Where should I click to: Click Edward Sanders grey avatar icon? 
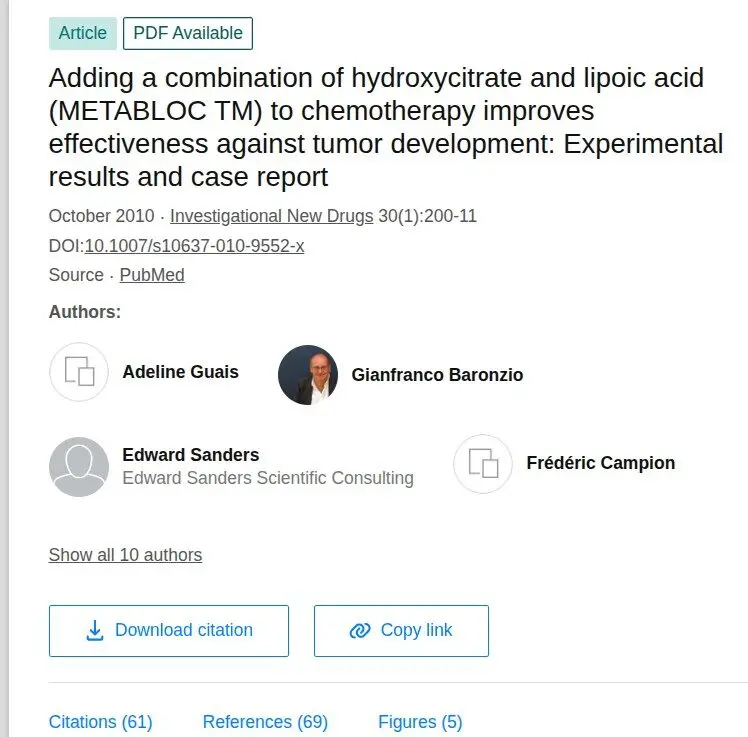(79, 467)
